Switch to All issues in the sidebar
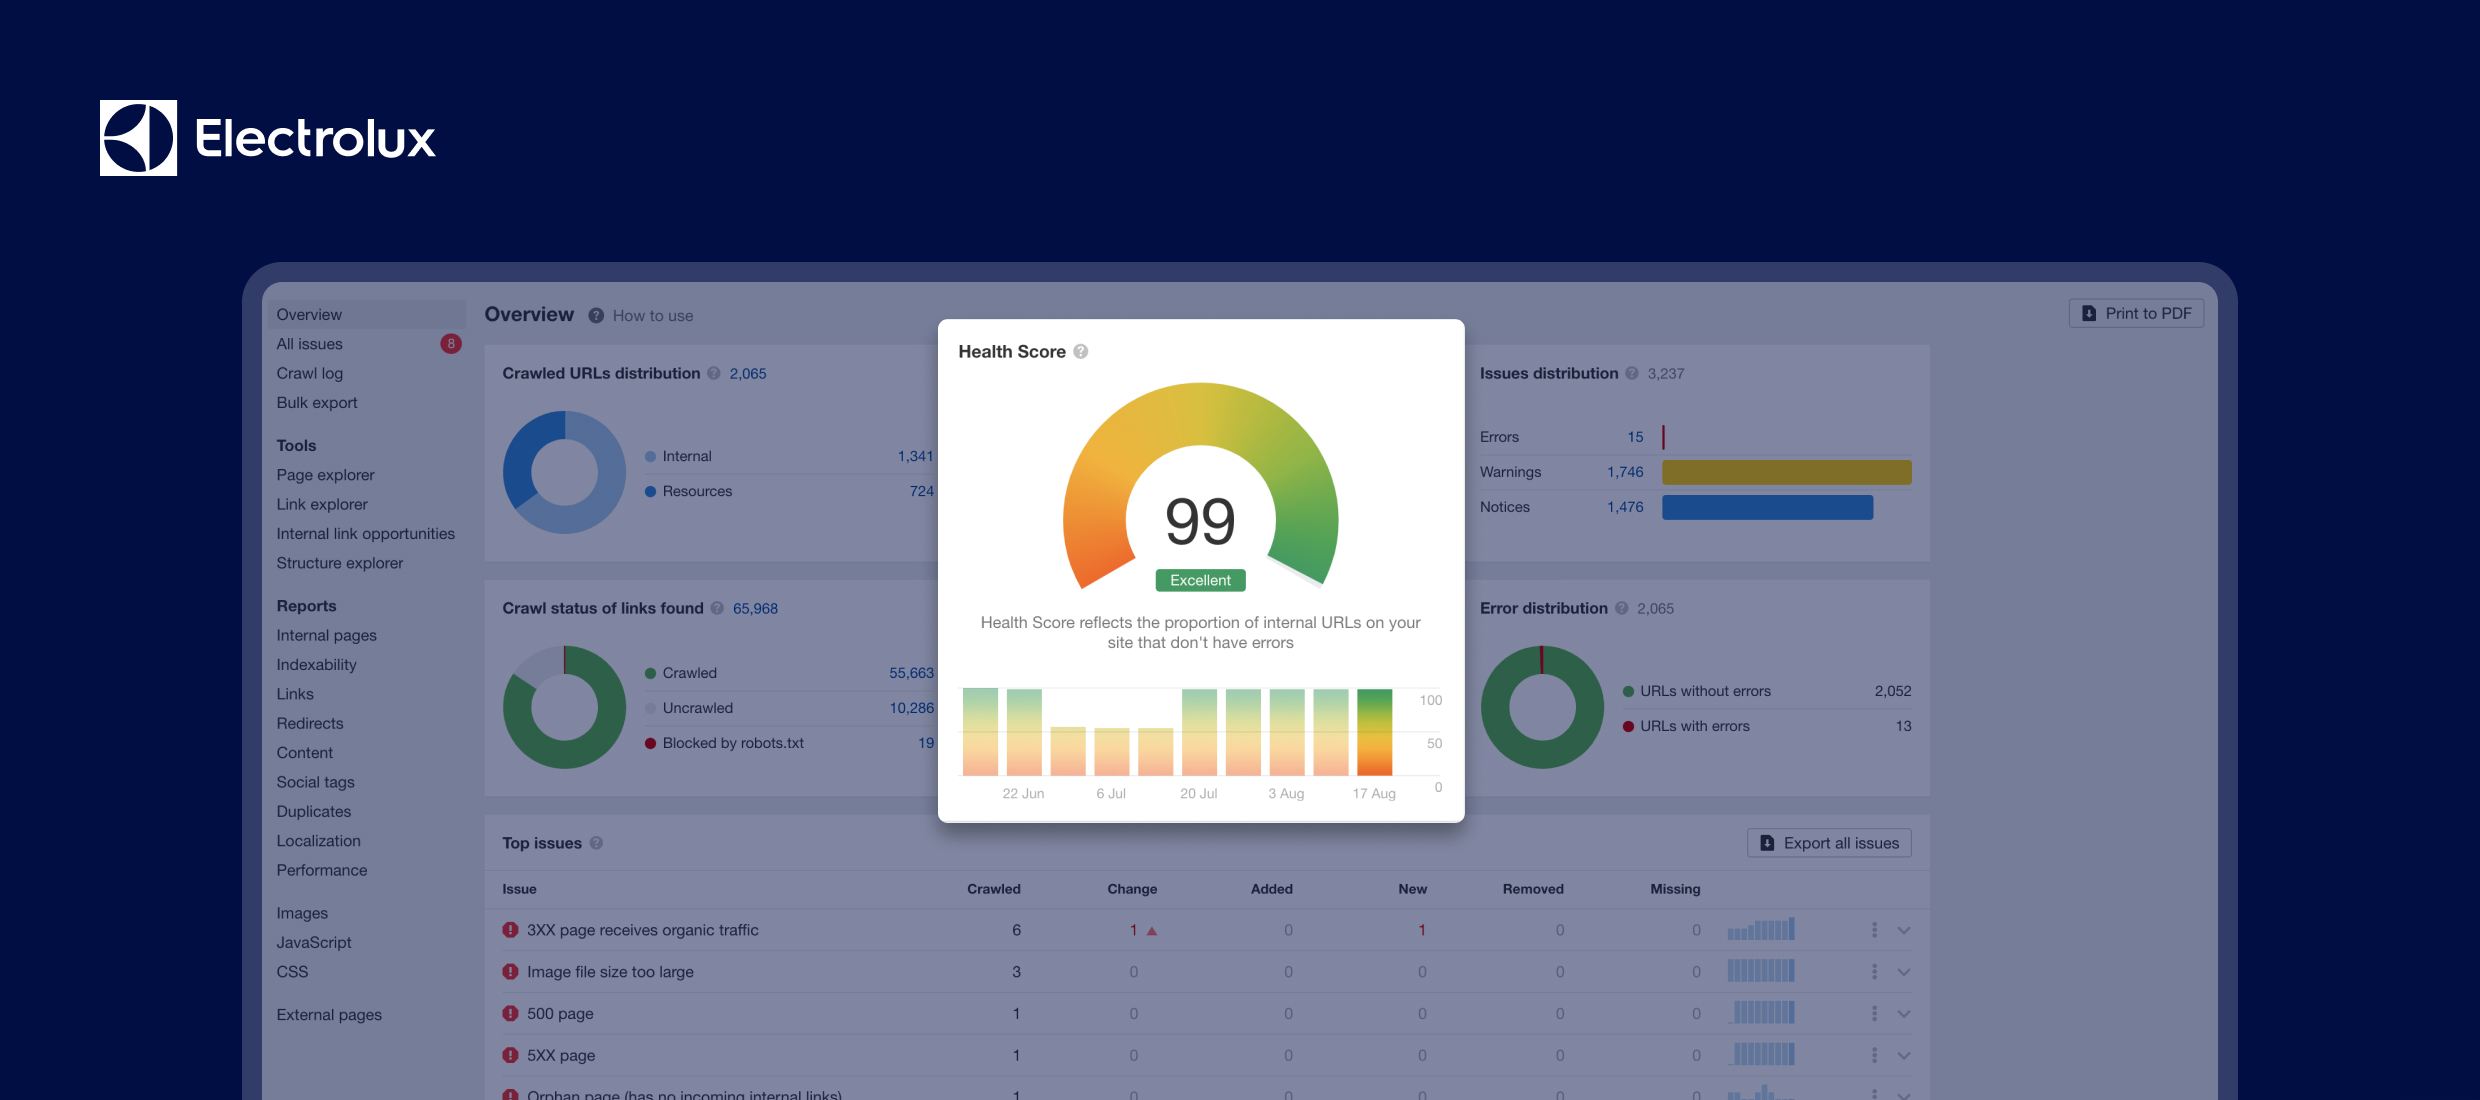 pyautogui.click(x=310, y=344)
